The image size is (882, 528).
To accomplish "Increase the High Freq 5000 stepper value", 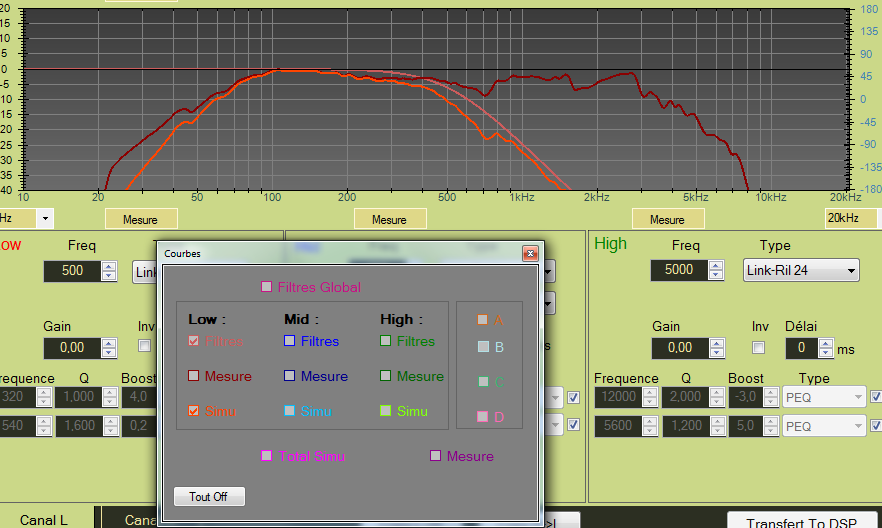I will pos(716,265).
